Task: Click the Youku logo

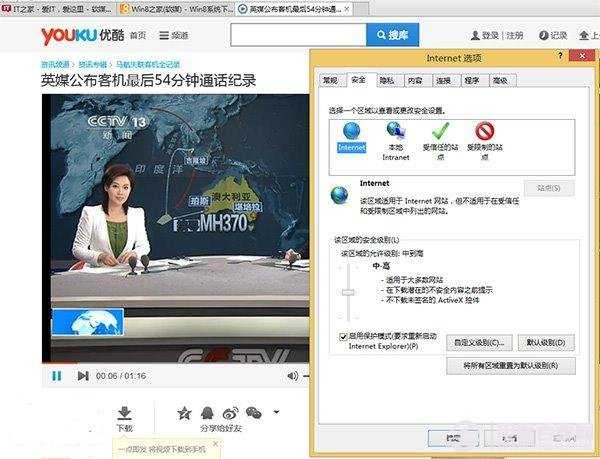Action: (x=82, y=36)
